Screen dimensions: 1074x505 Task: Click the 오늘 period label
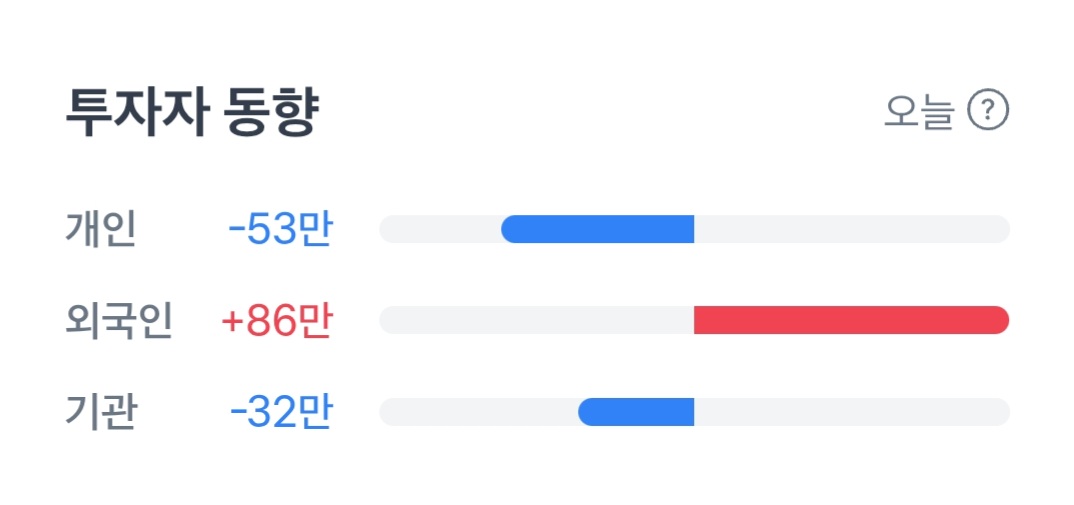click(x=919, y=111)
